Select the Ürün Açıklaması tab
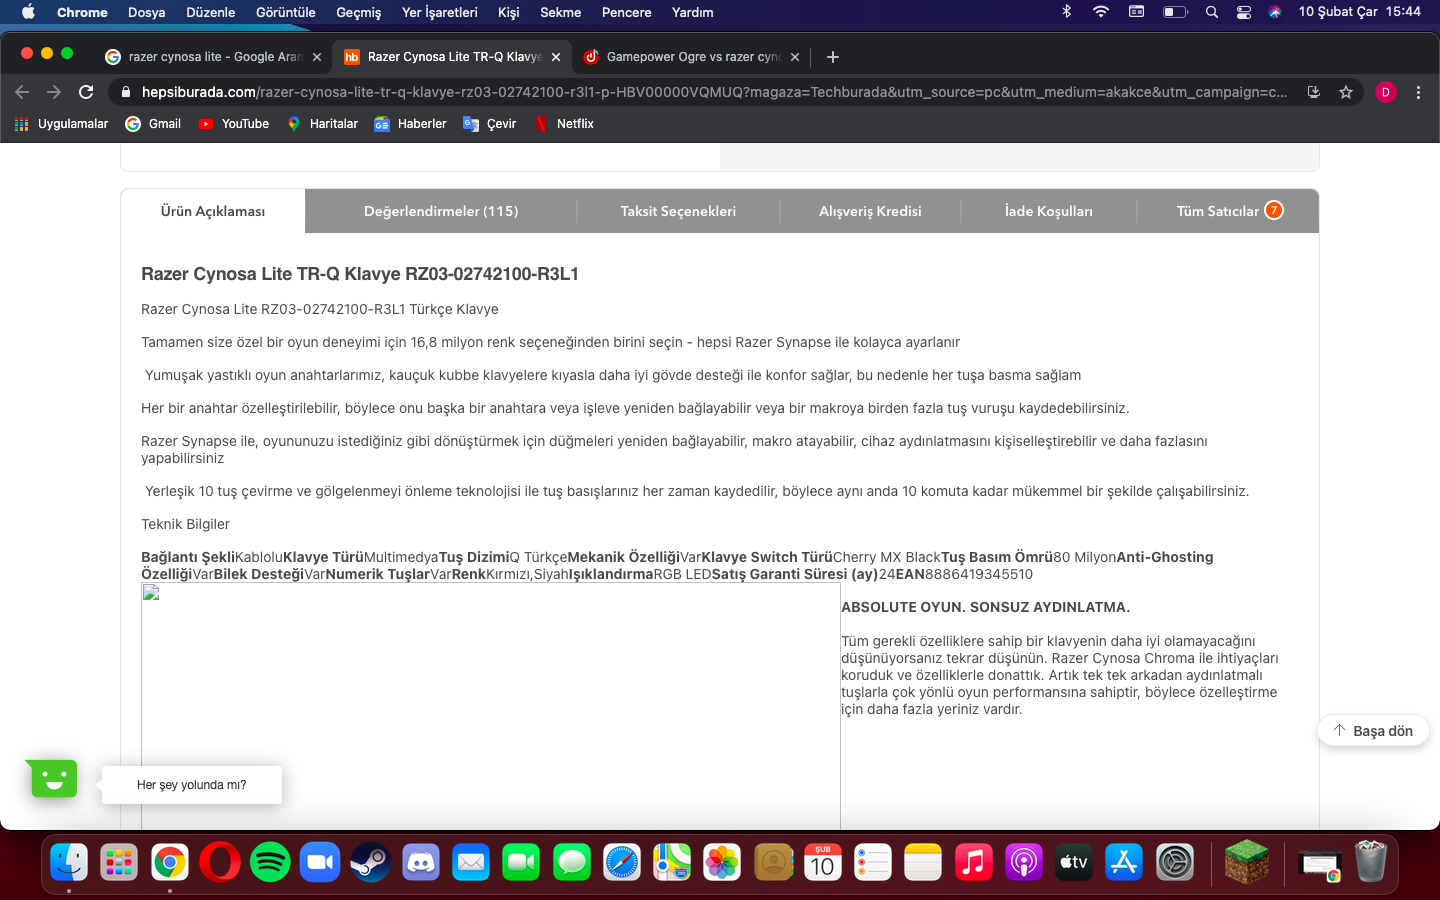 213,211
